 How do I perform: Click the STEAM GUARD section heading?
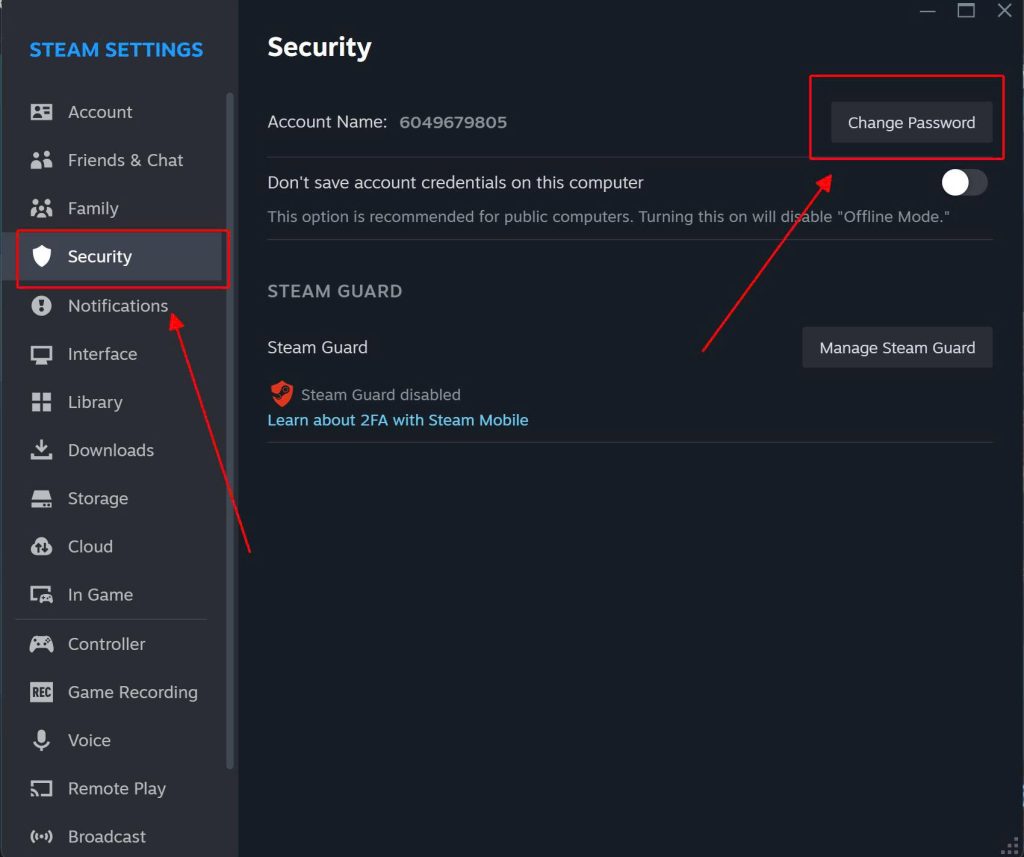334,291
